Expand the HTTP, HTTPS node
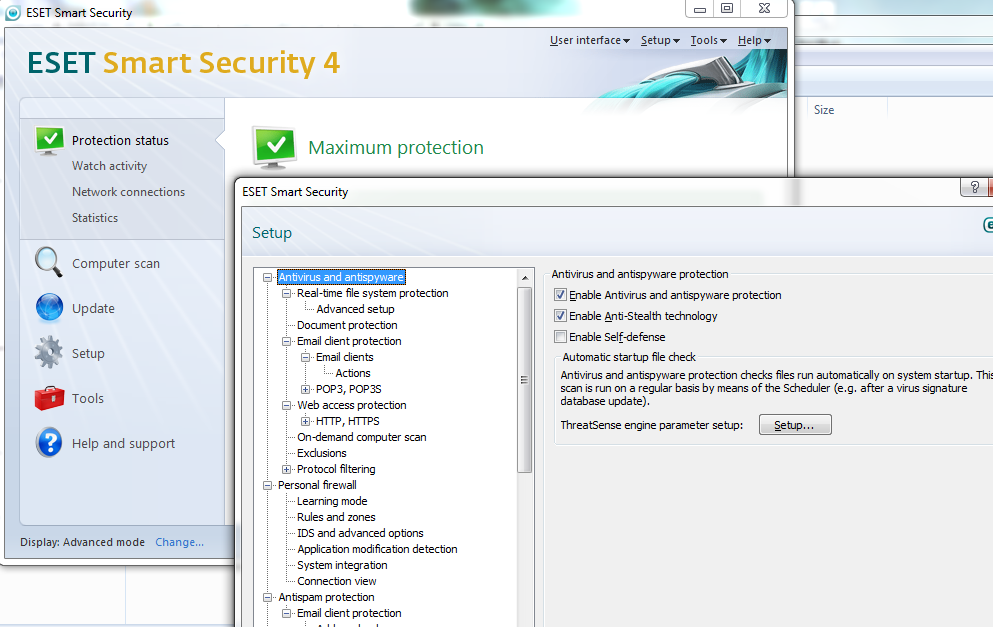Image resolution: width=993 pixels, height=627 pixels. (305, 421)
